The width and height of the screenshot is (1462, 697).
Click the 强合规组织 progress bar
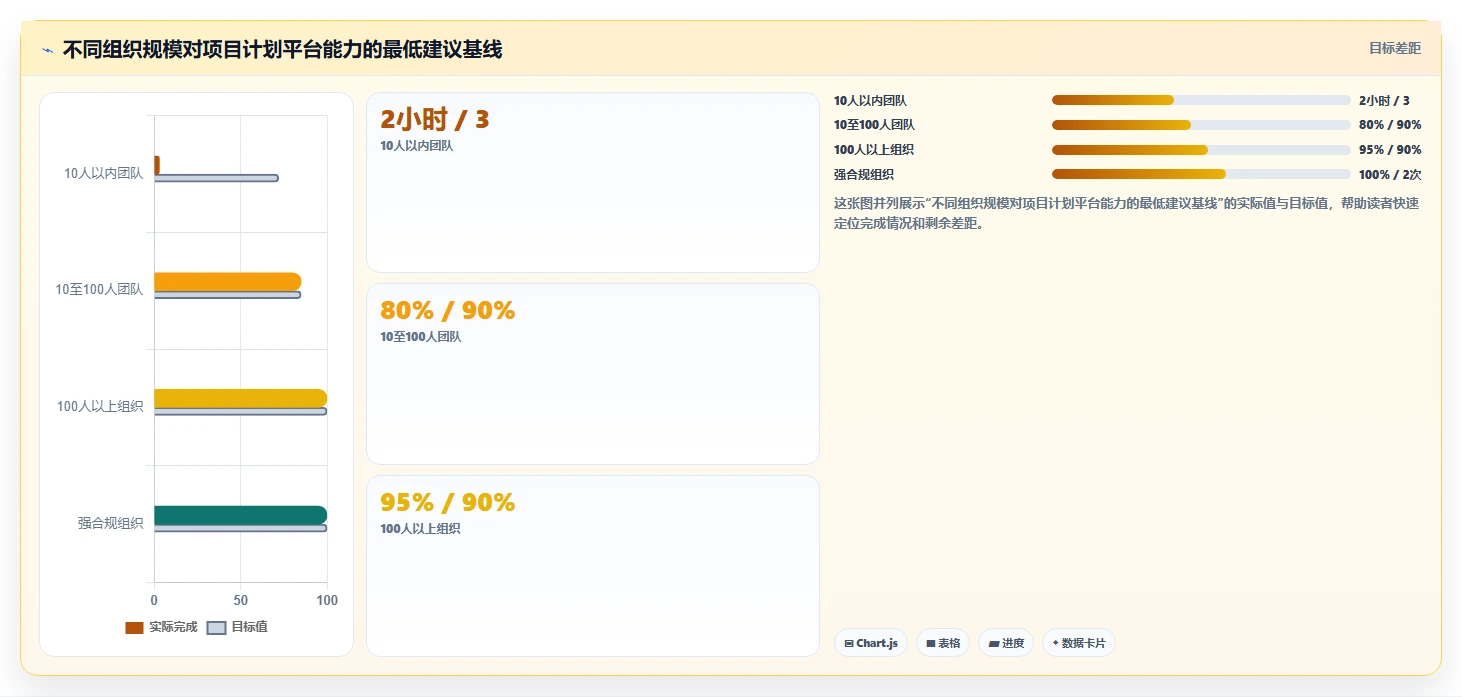click(1201, 174)
